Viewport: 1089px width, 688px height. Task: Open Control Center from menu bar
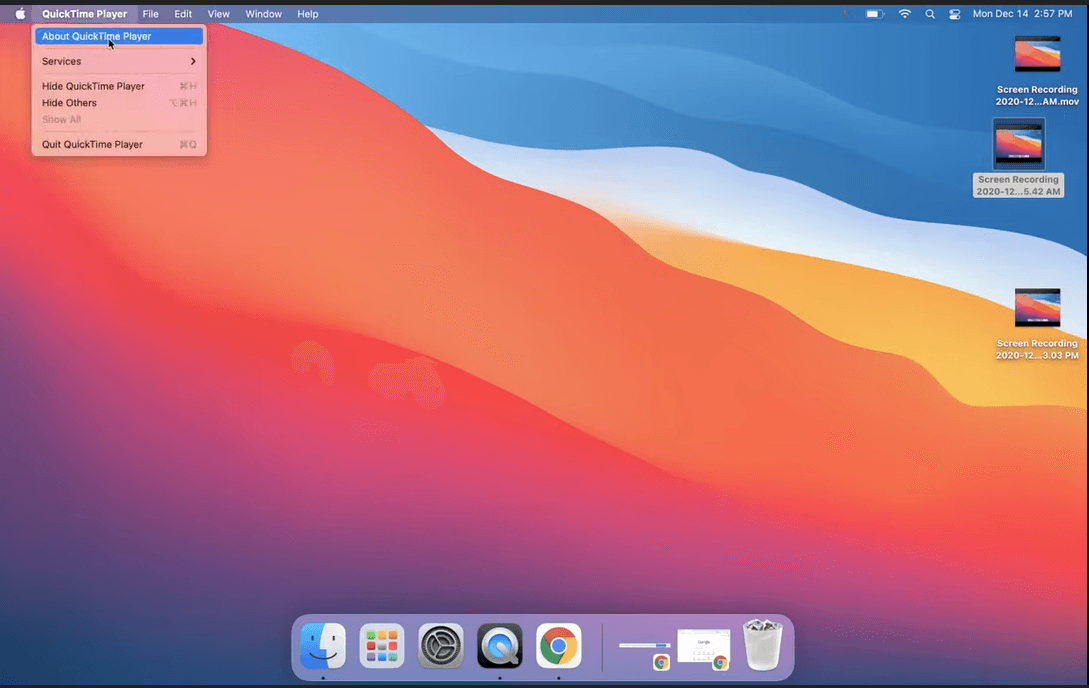(x=955, y=14)
